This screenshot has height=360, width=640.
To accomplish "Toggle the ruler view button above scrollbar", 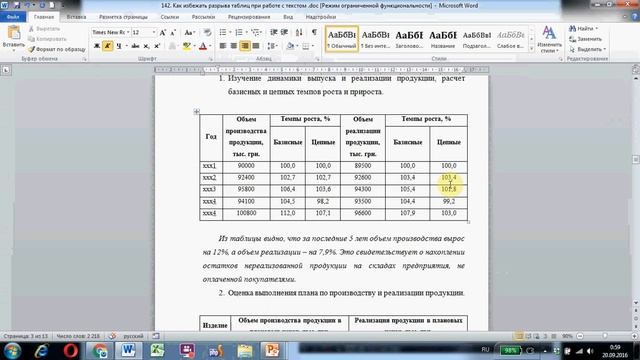I will (636, 70).
